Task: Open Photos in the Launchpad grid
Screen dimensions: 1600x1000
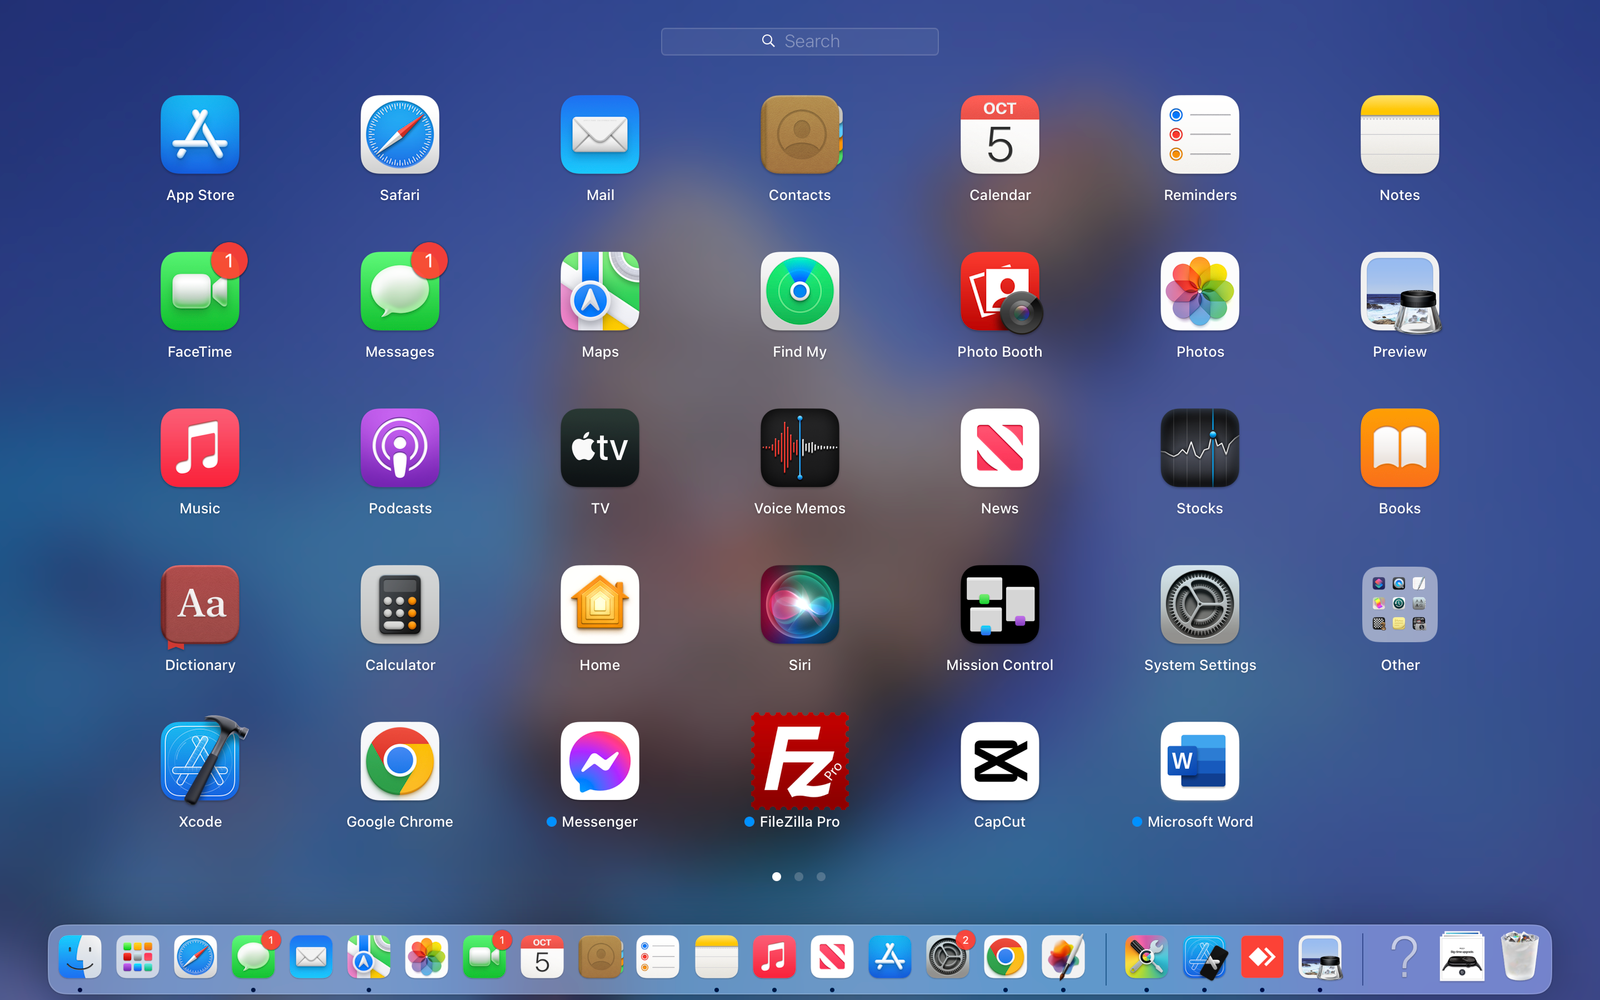Action: pos(1200,291)
